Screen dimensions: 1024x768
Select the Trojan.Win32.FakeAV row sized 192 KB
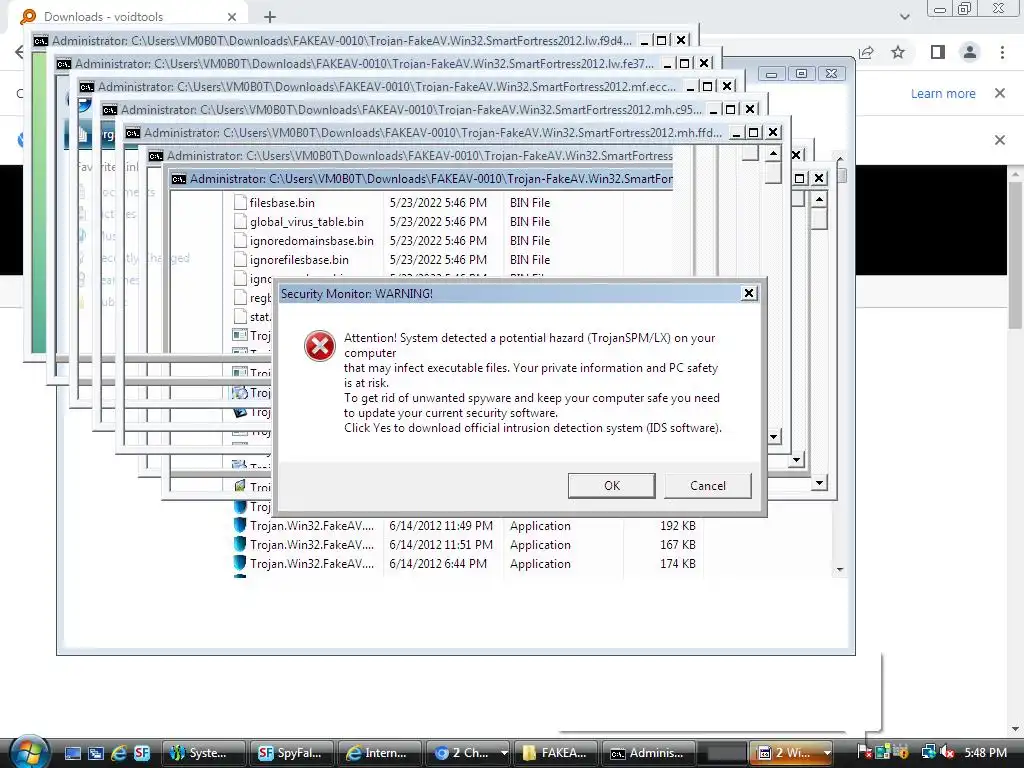(x=466, y=526)
